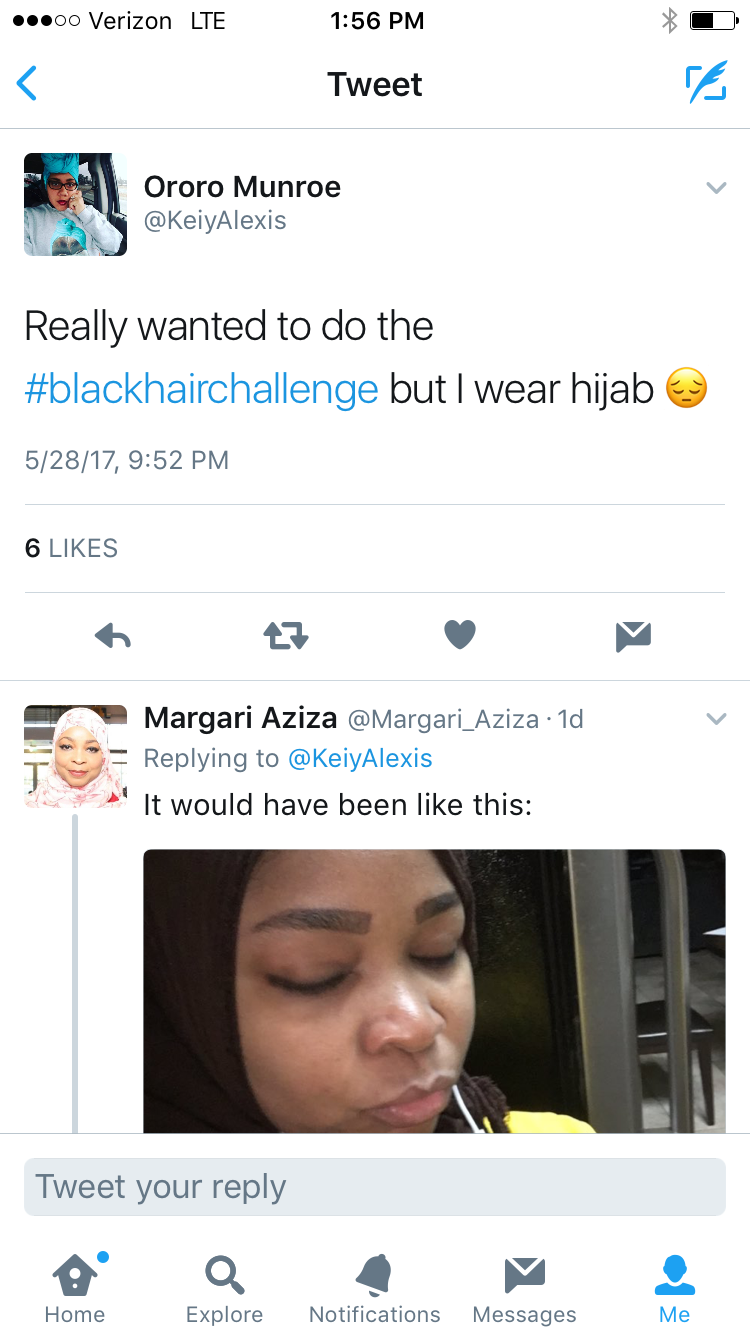Open the #blackhairchallenge hashtag link

(201, 389)
